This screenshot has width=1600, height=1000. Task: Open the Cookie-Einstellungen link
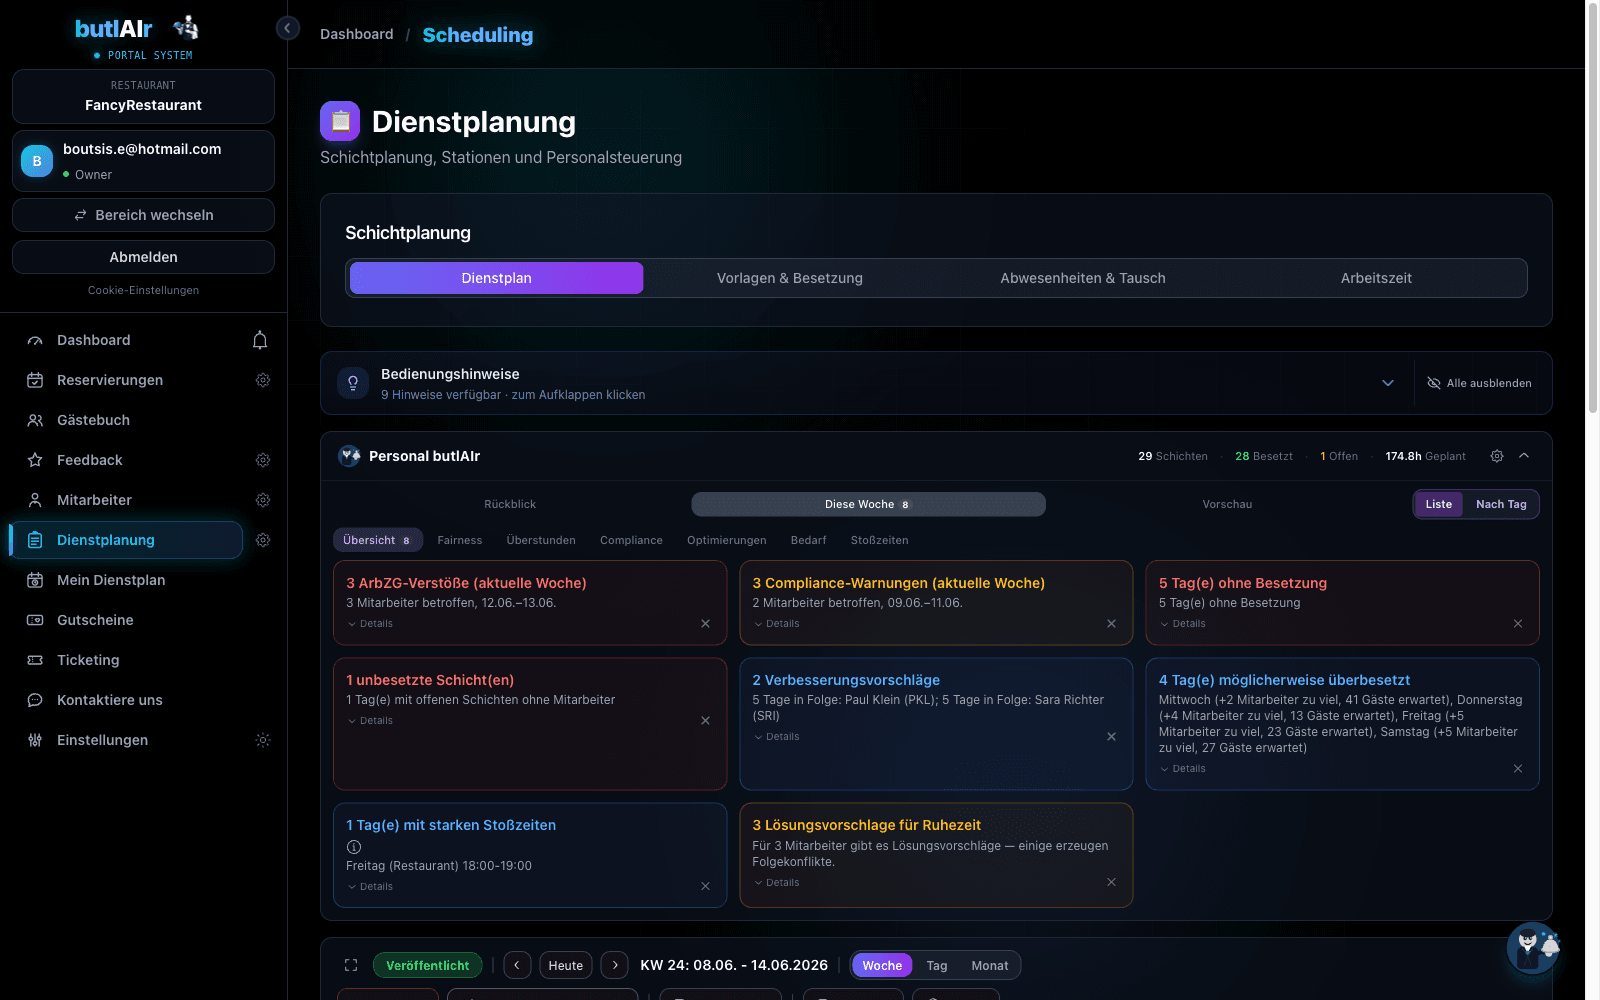[143, 290]
